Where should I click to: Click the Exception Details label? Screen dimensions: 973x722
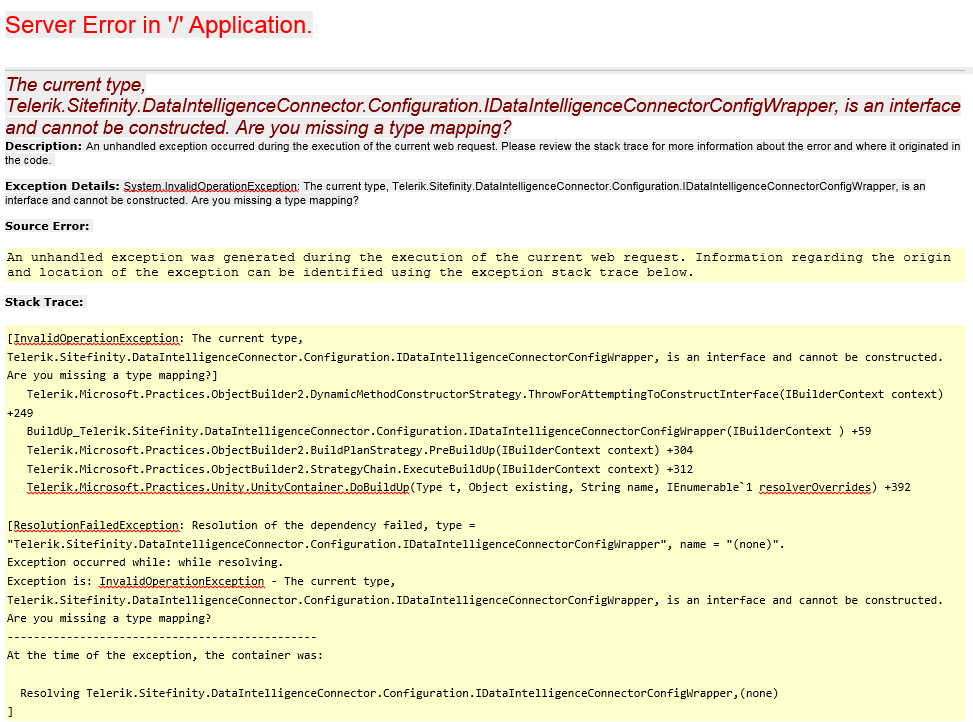click(57, 186)
